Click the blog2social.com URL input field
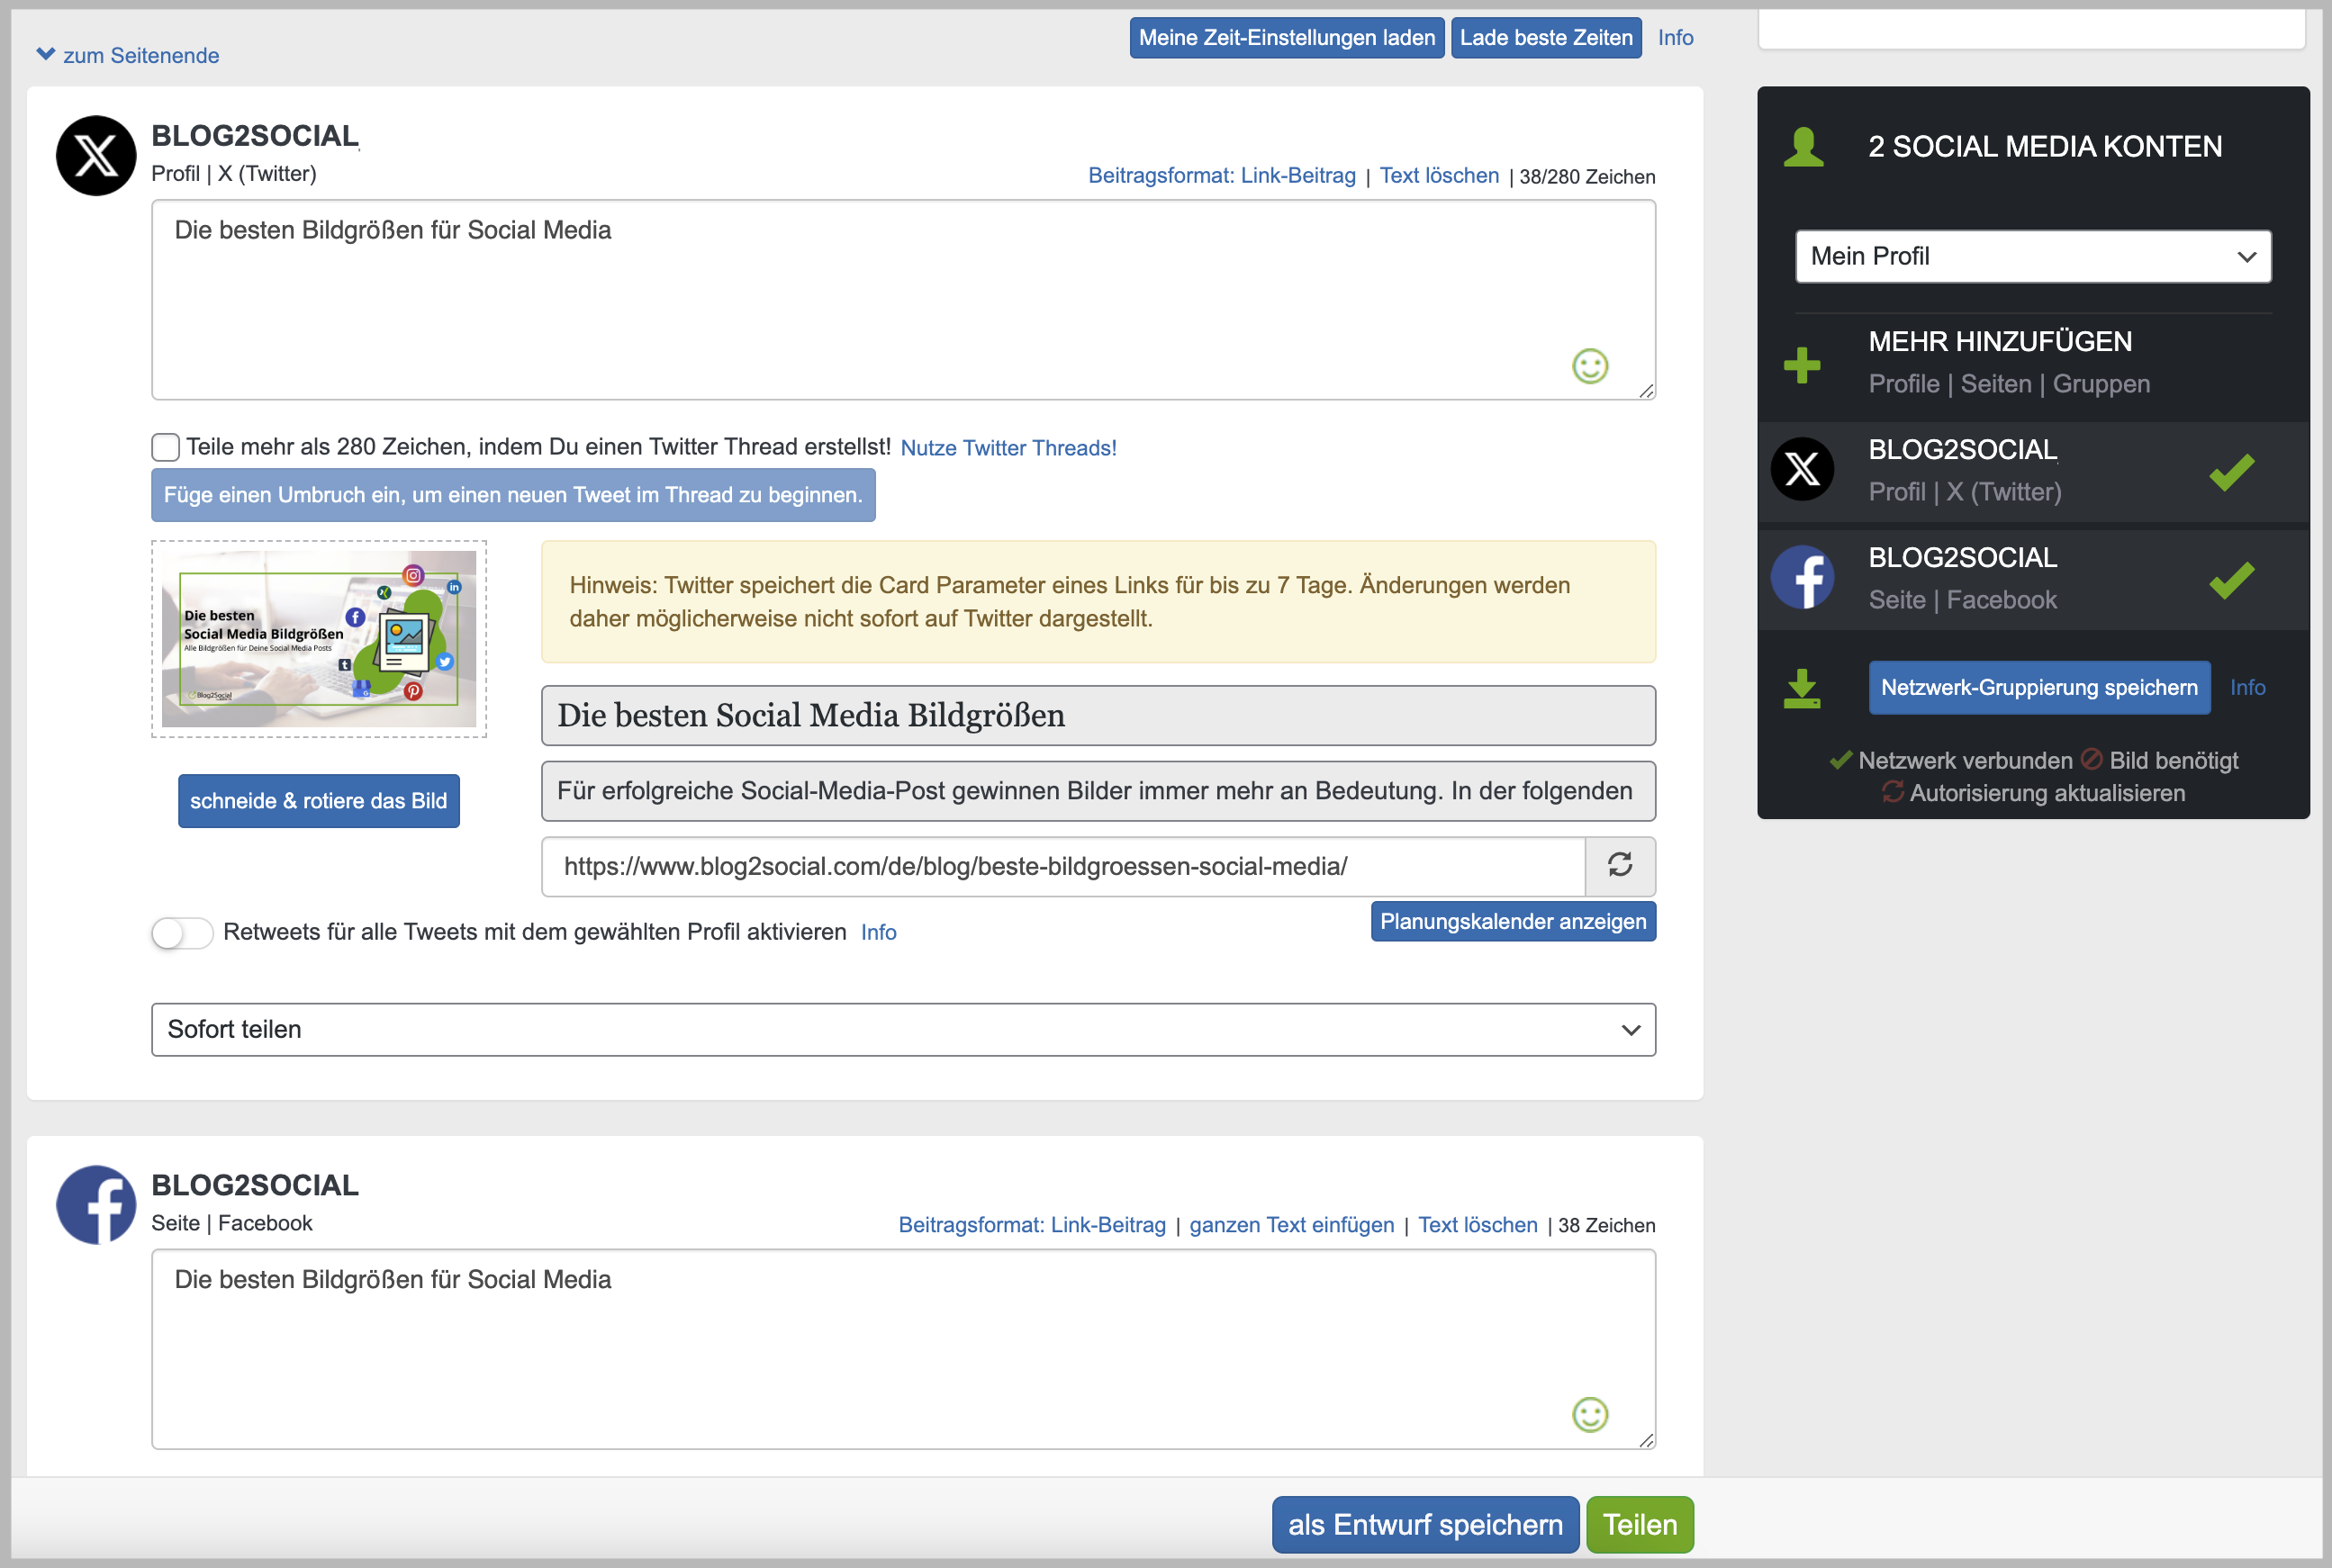2332x1568 pixels. [1063, 866]
